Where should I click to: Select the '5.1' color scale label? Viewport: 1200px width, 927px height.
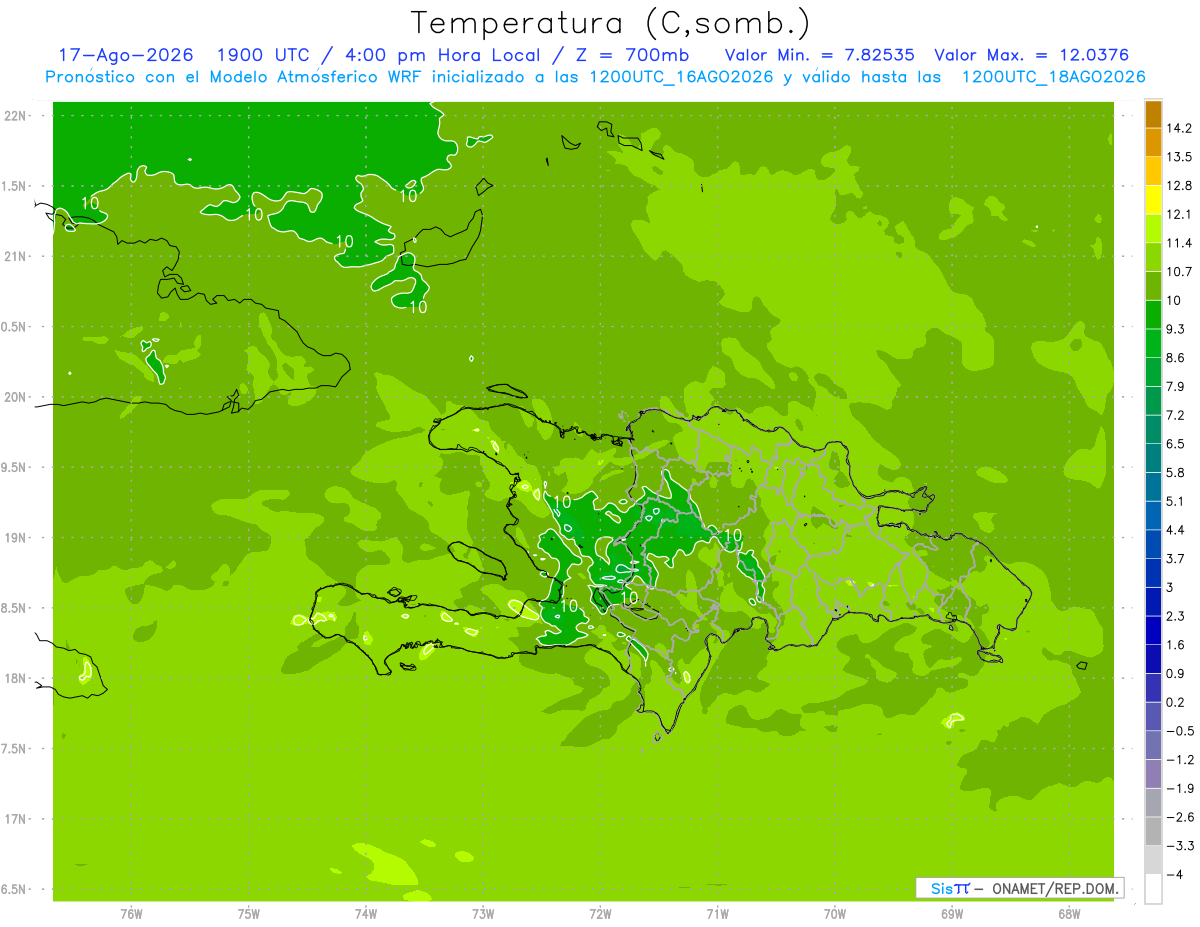[1176, 501]
